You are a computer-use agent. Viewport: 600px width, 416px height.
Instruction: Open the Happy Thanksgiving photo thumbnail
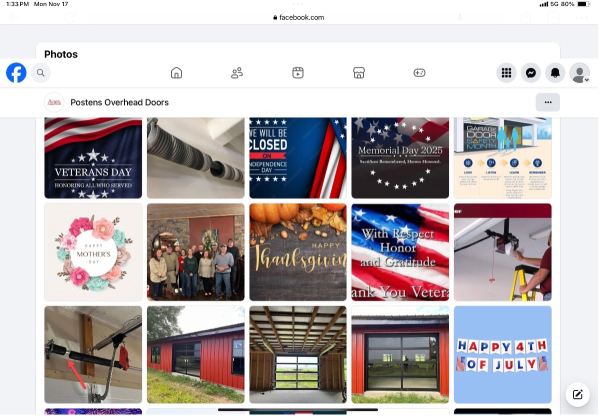[x=298, y=252]
